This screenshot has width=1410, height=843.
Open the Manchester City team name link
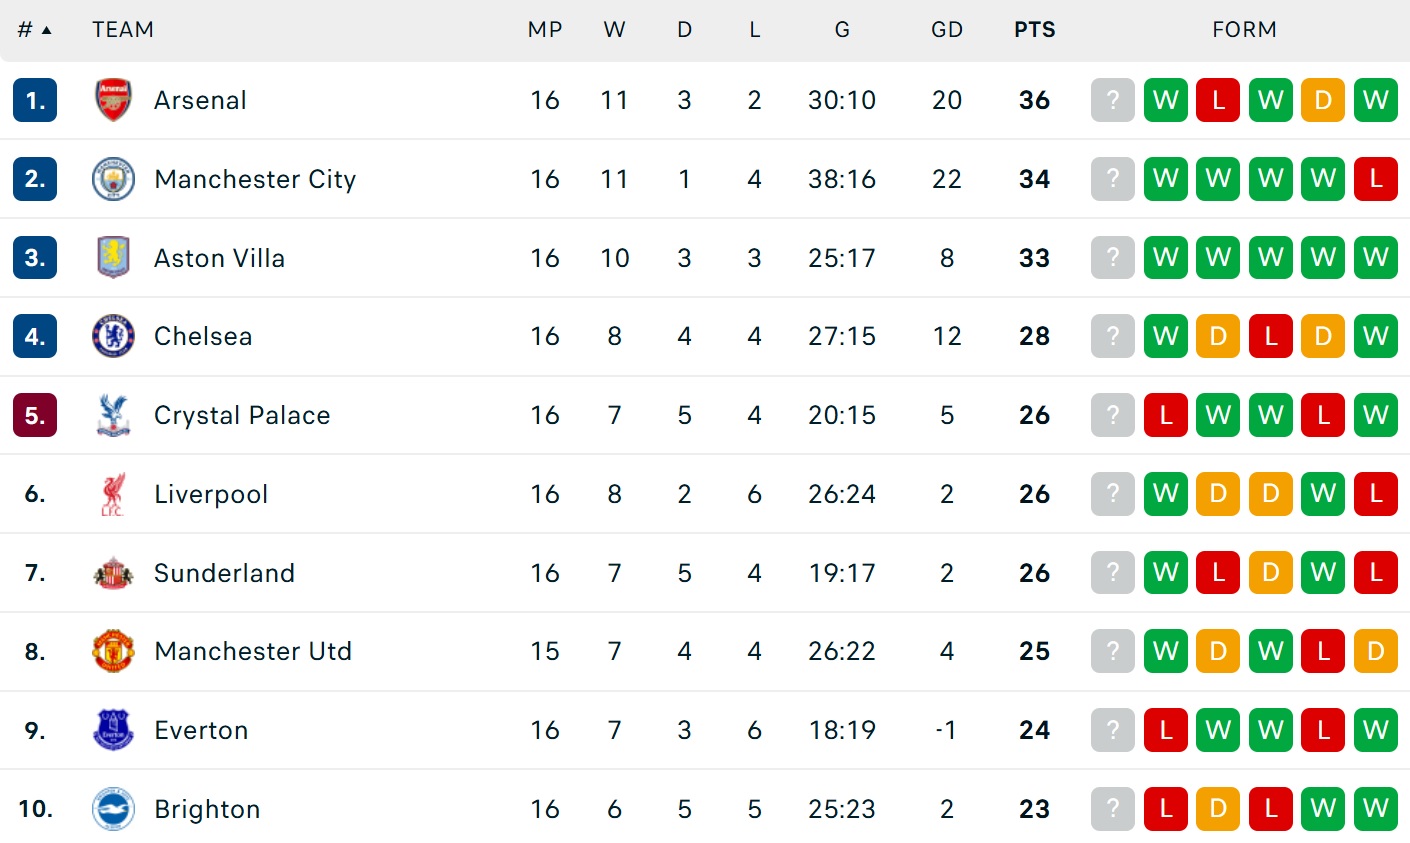[x=255, y=179]
